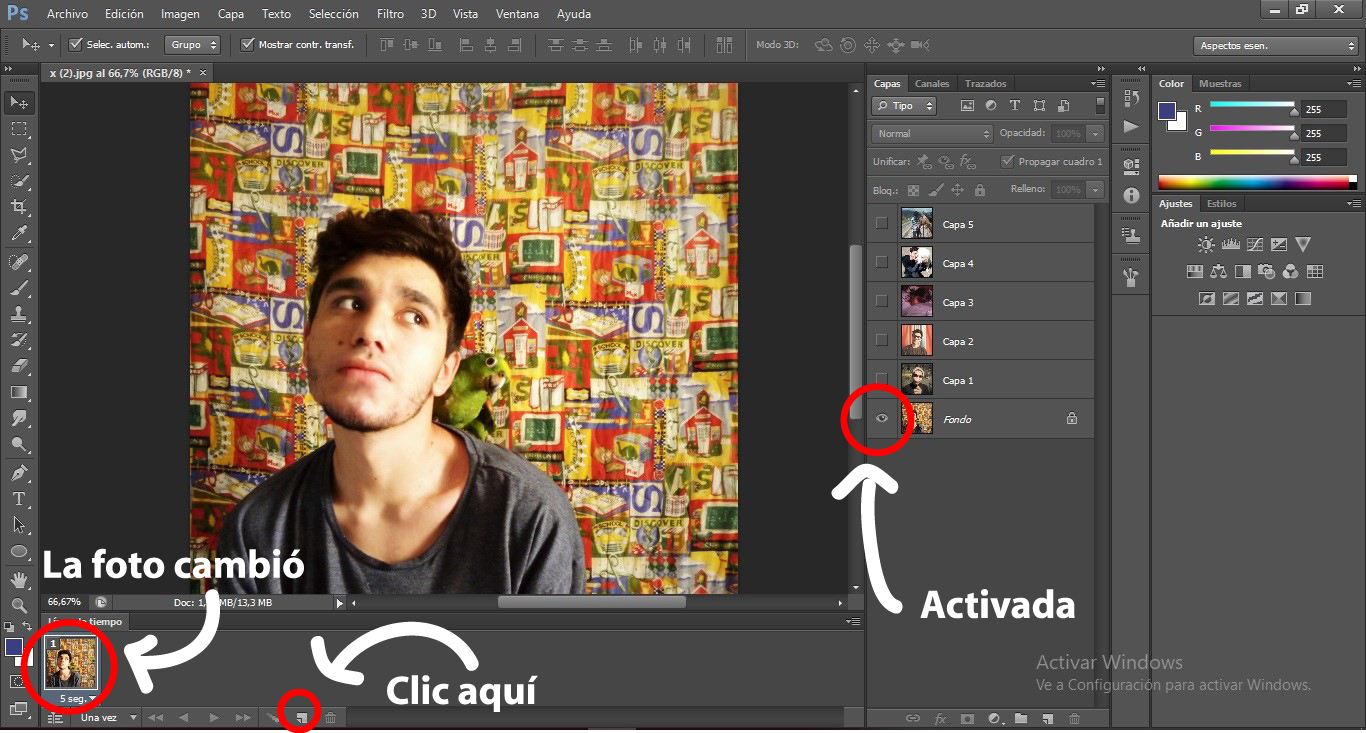Select the Crop tool
This screenshot has height=733, width=1366.
[18, 207]
